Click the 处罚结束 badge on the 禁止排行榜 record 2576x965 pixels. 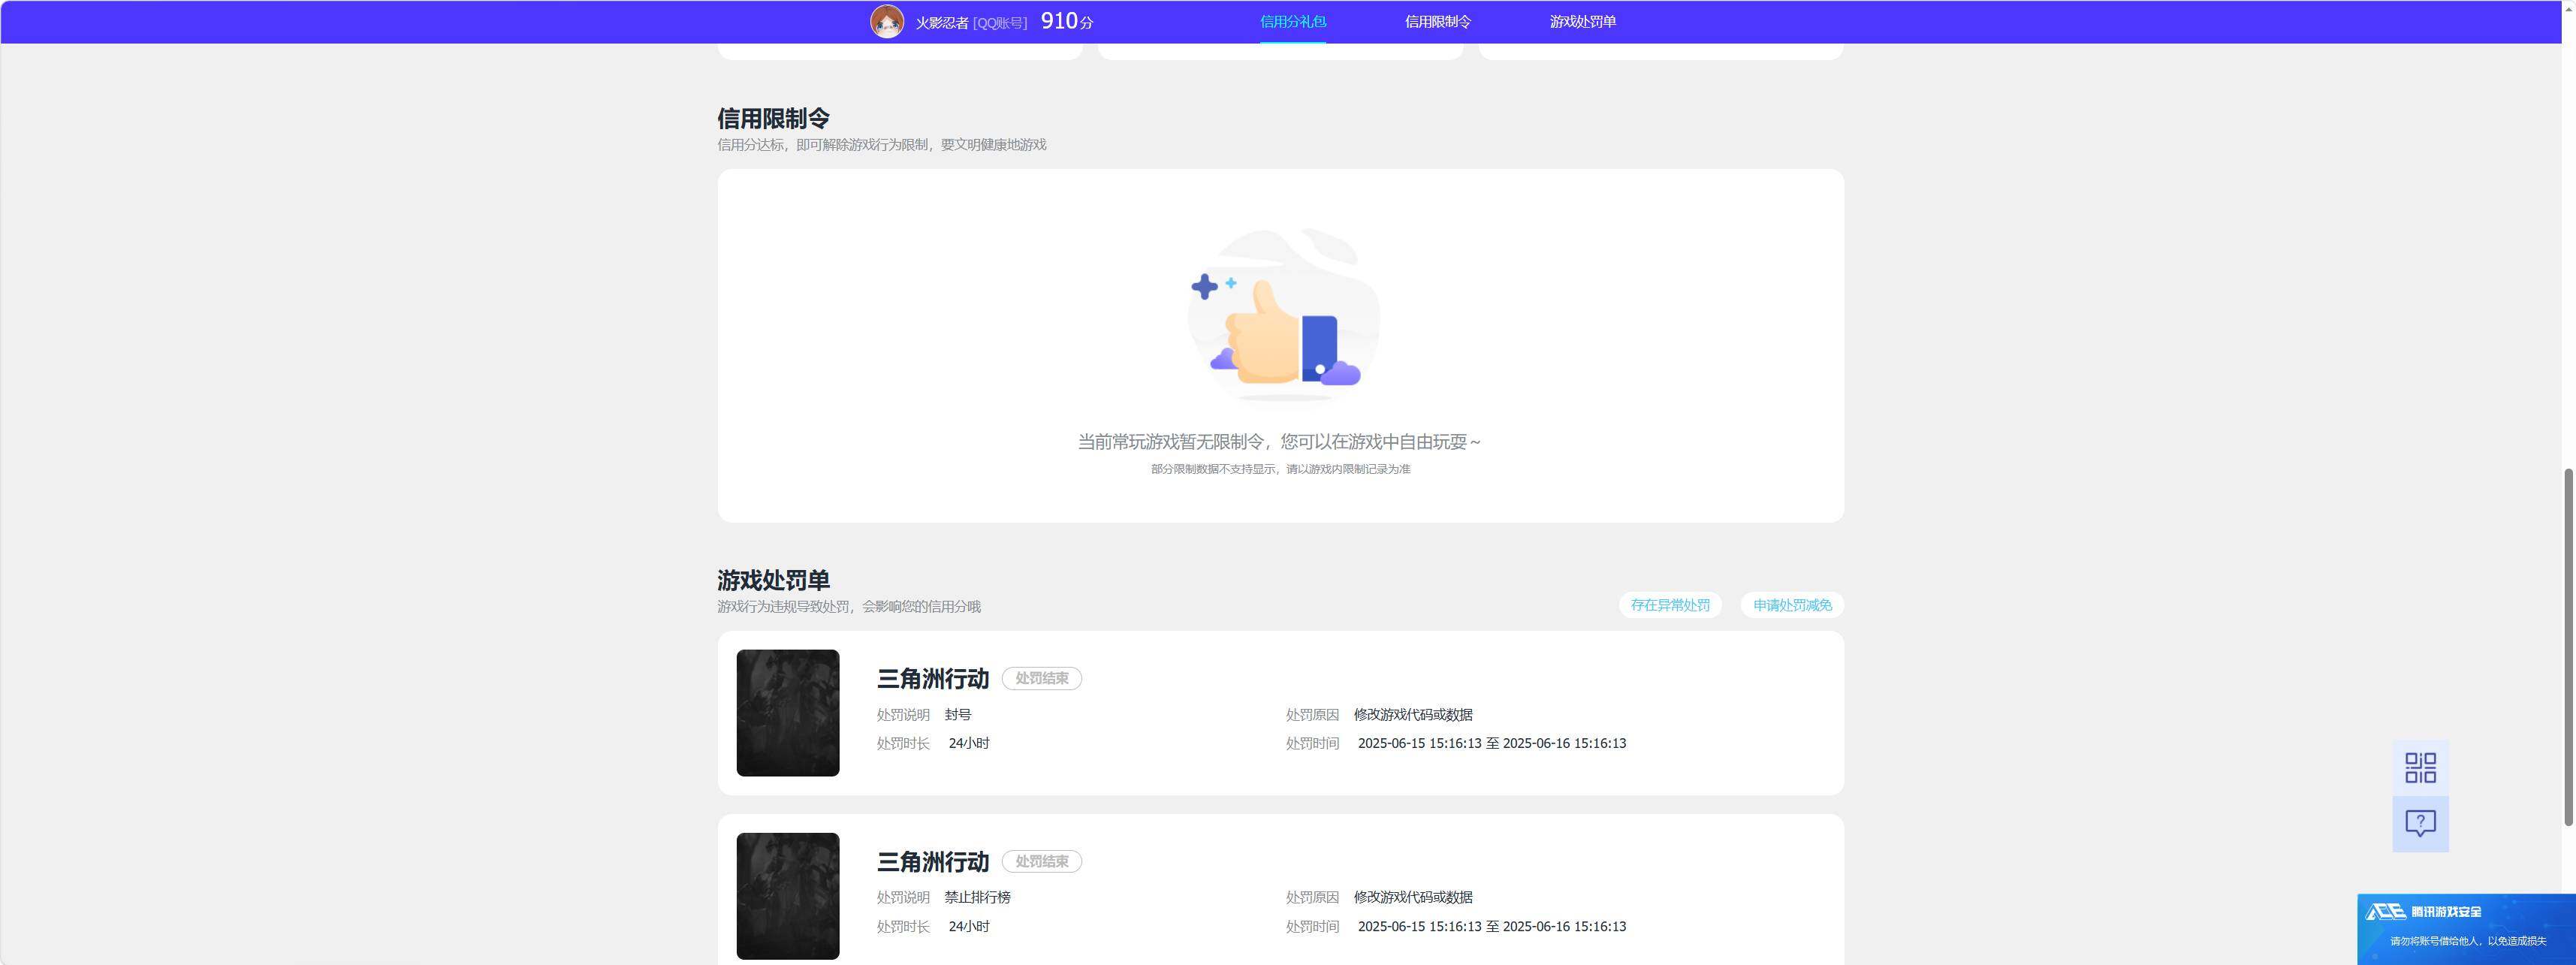point(1041,861)
